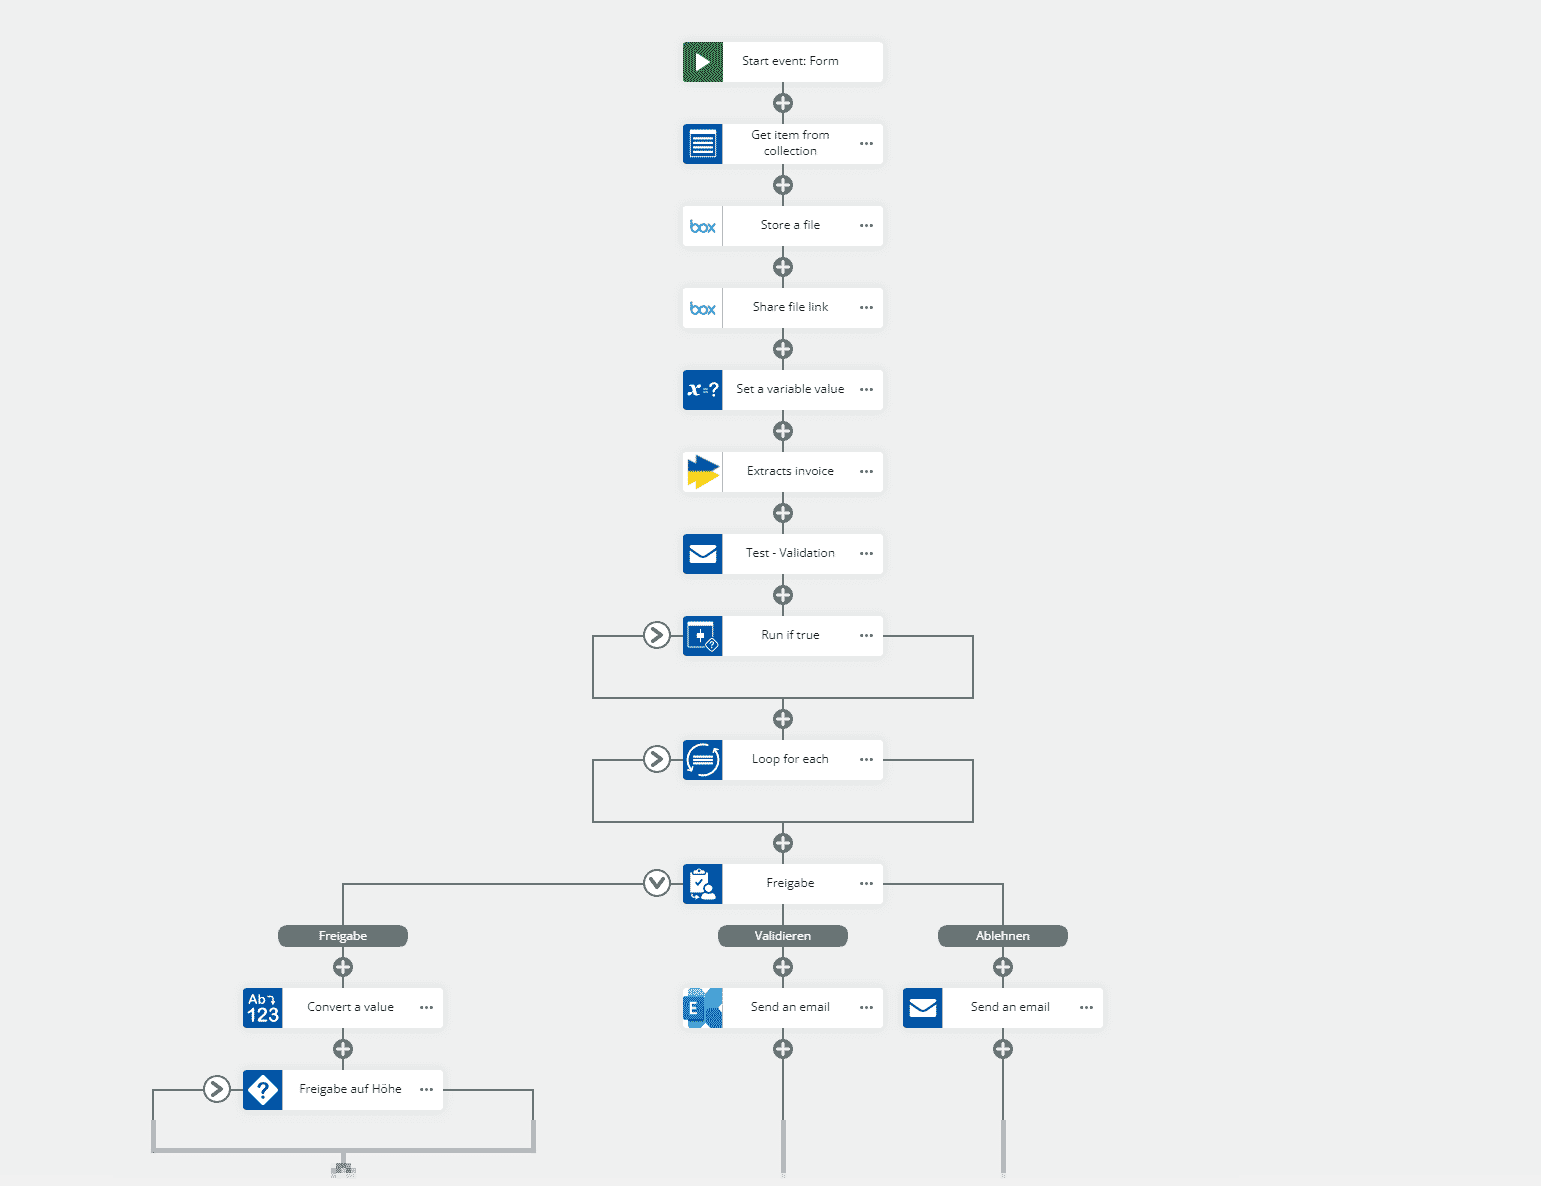The width and height of the screenshot is (1541, 1186).
Task: Select the Ablehnen branch label
Action: [1003, 936]
